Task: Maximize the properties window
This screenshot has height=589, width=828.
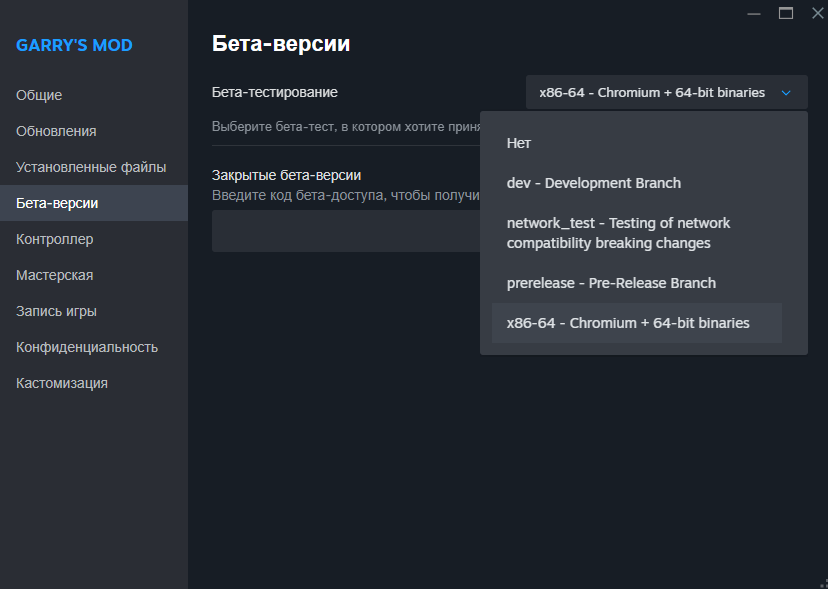Action: pos(785,13)
